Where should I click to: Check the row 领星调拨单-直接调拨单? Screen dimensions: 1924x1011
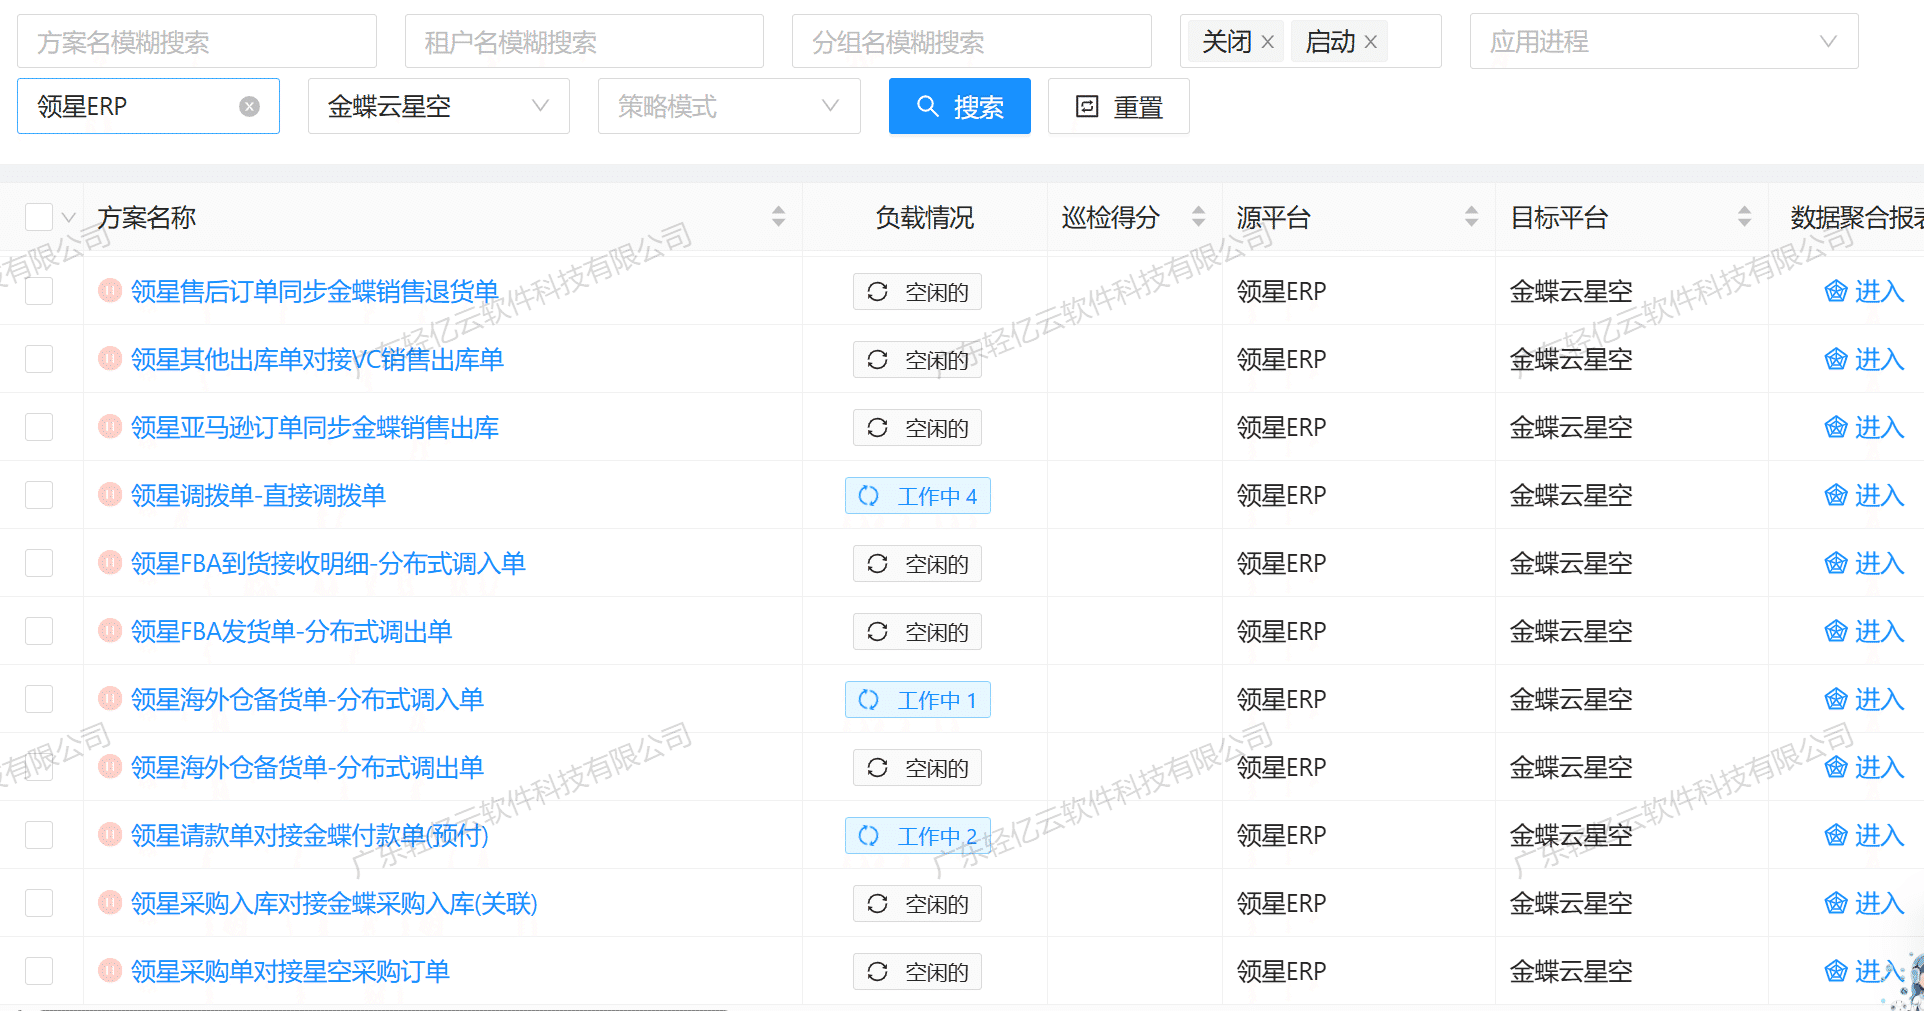click(x=39, y=495)
